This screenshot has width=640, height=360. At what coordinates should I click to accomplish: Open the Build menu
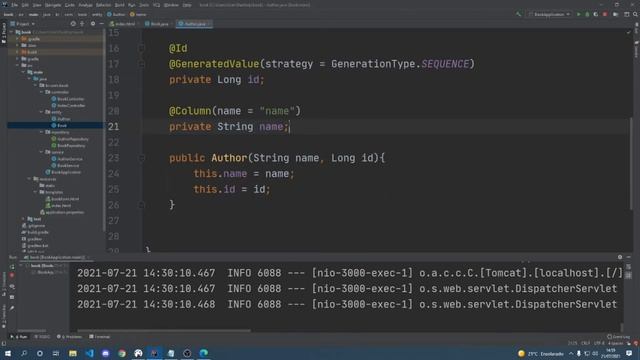tap(120, 5)
